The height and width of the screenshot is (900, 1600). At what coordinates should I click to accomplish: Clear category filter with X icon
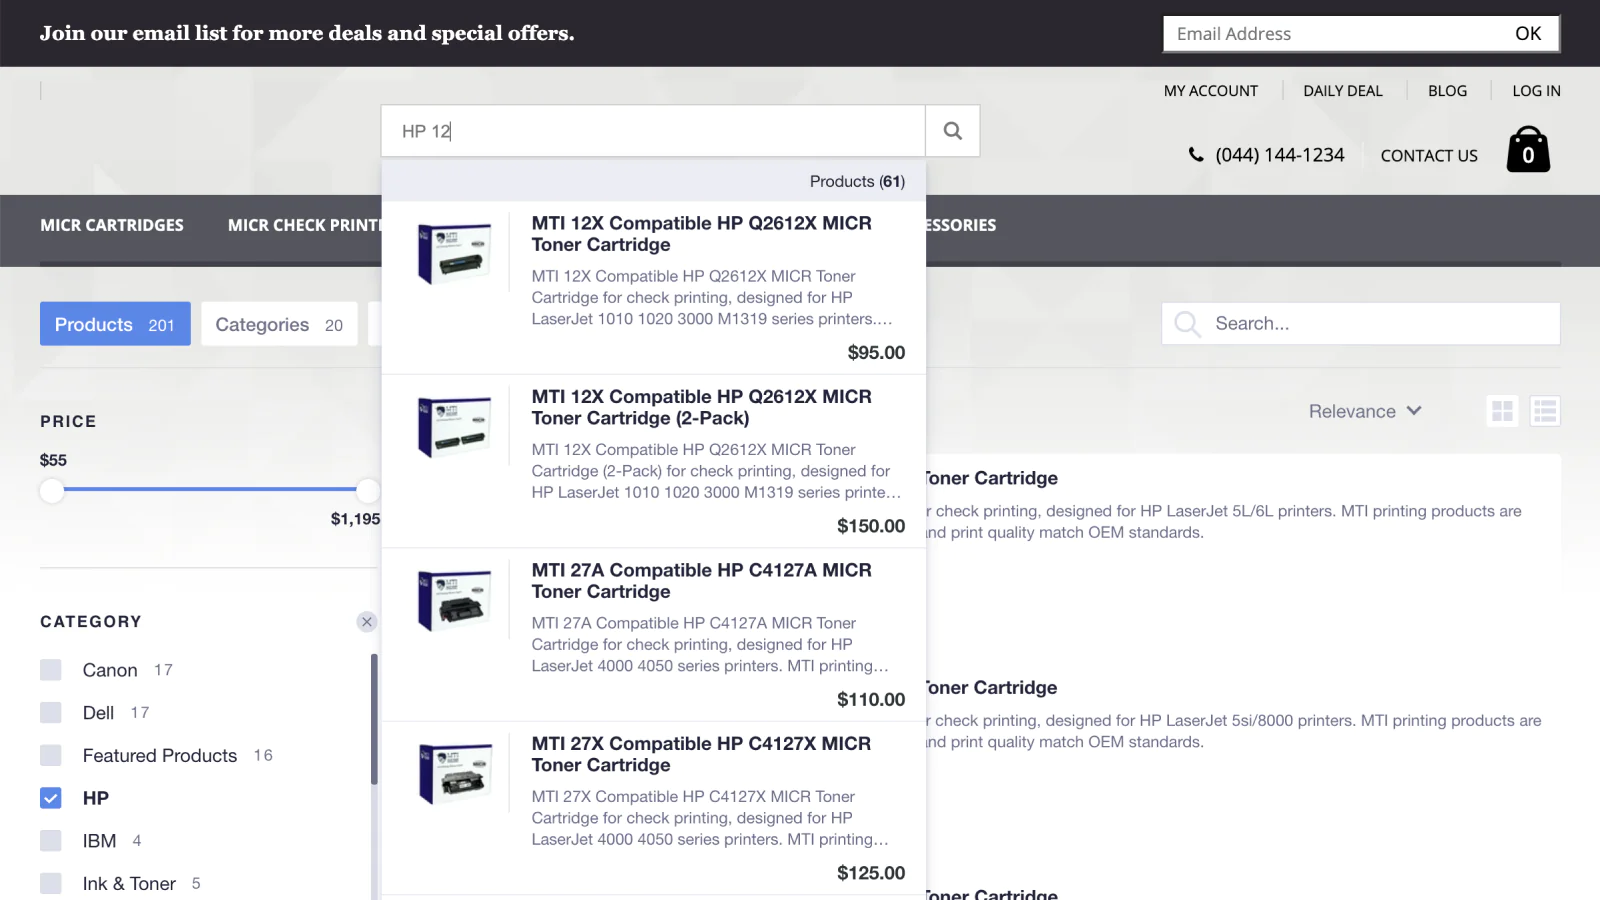coord(367,622)
